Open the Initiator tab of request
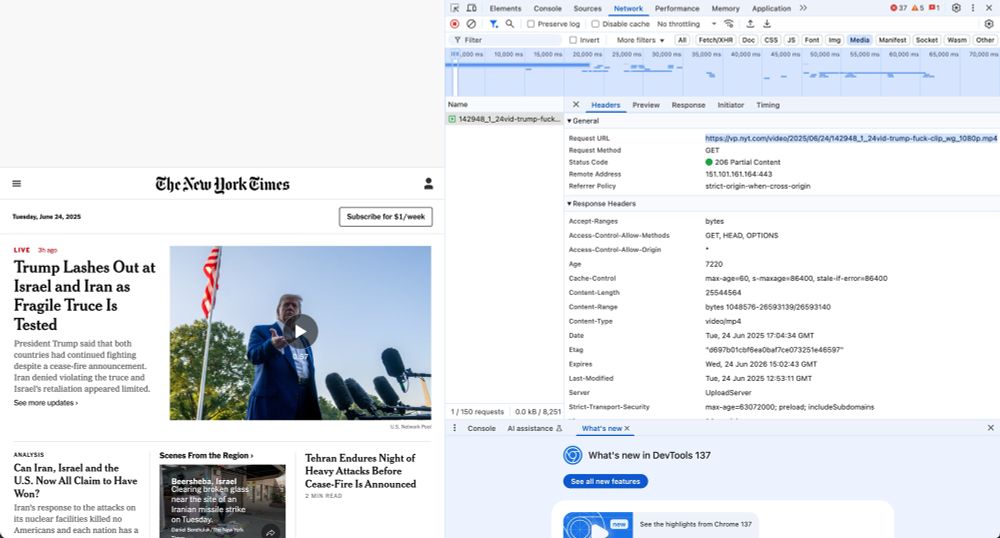This screenshot has height=538, width=1000. (730, 105)
